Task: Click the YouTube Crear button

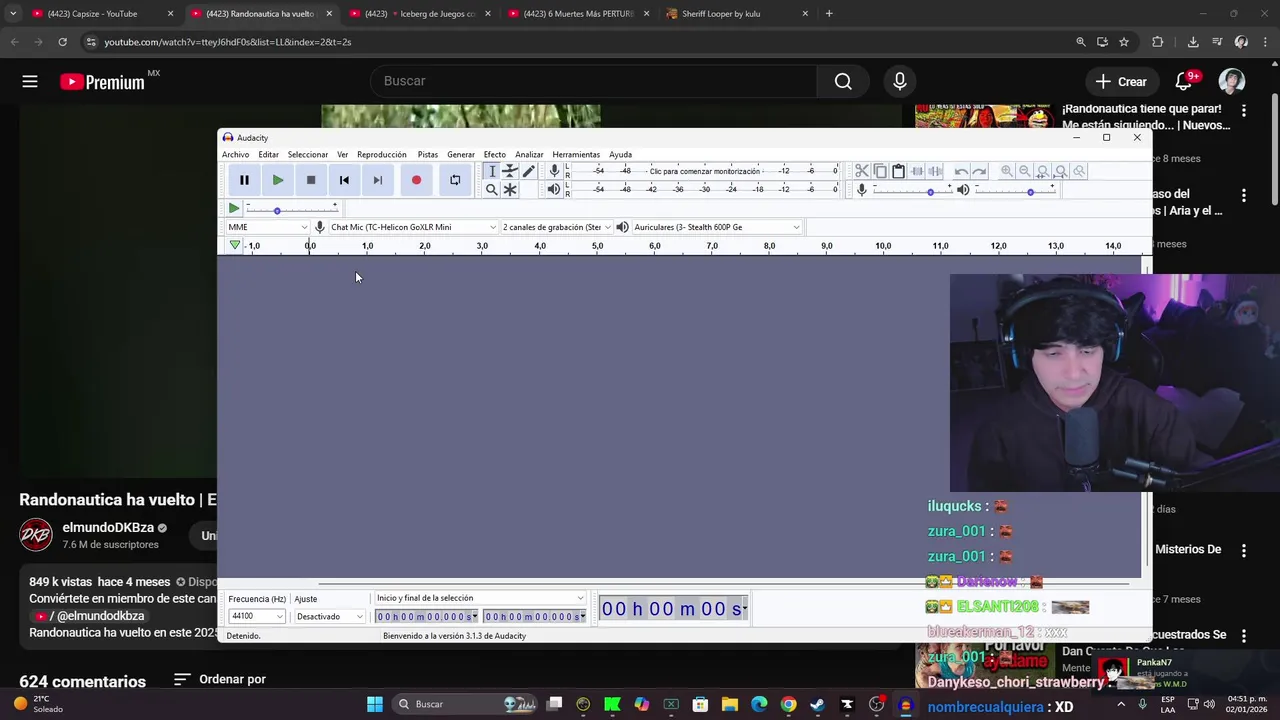Action: click(1121, 82)
